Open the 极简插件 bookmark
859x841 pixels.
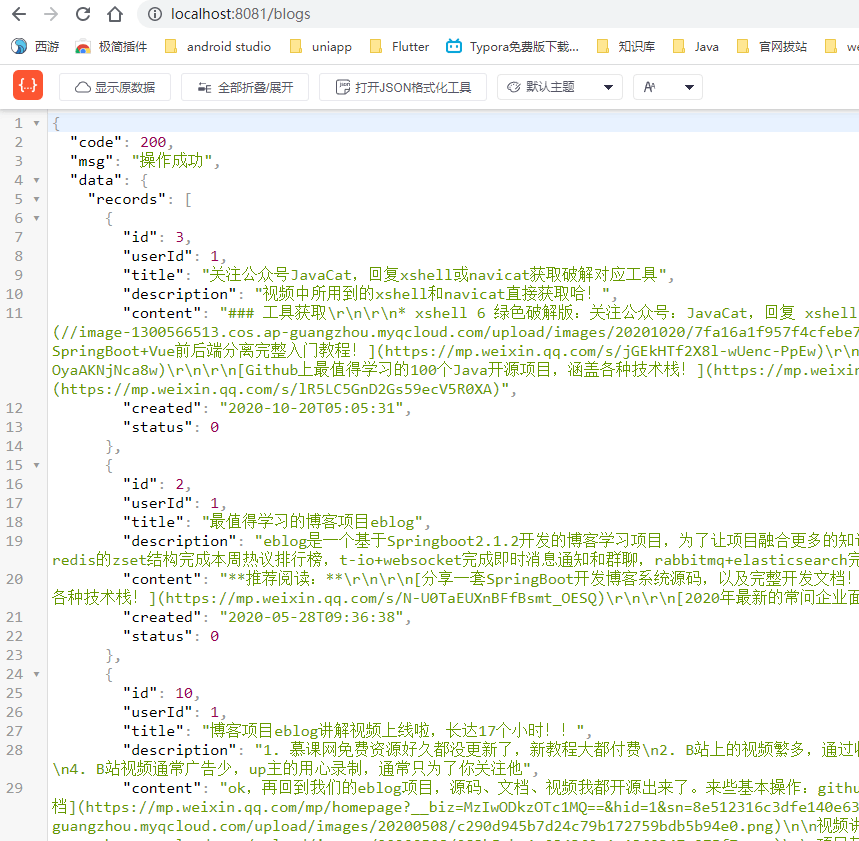point(111,47)
